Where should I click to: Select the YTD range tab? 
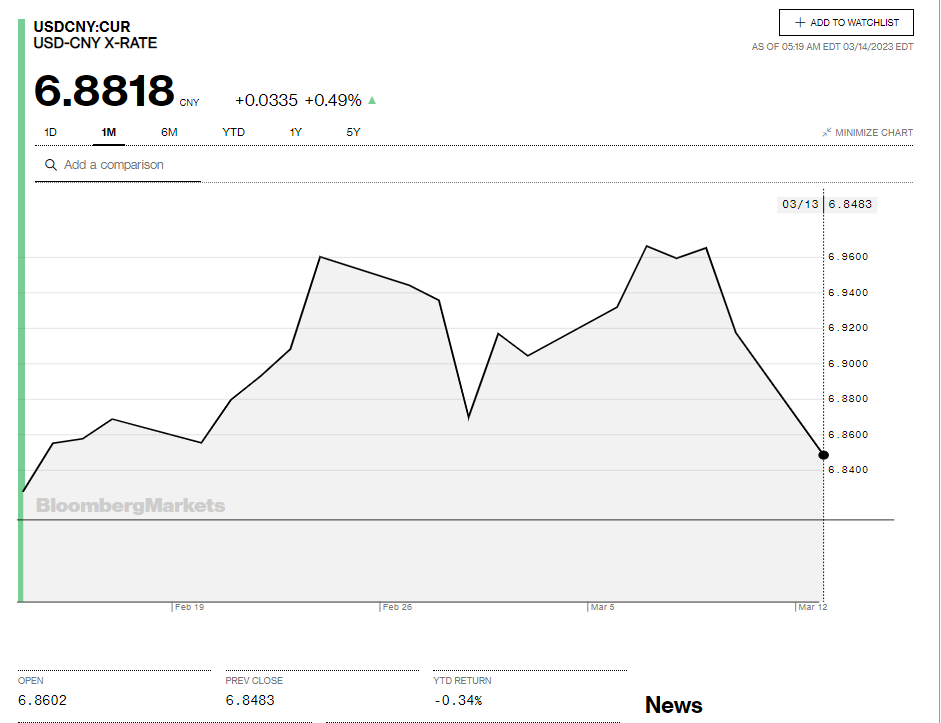(x=233, y=132)
